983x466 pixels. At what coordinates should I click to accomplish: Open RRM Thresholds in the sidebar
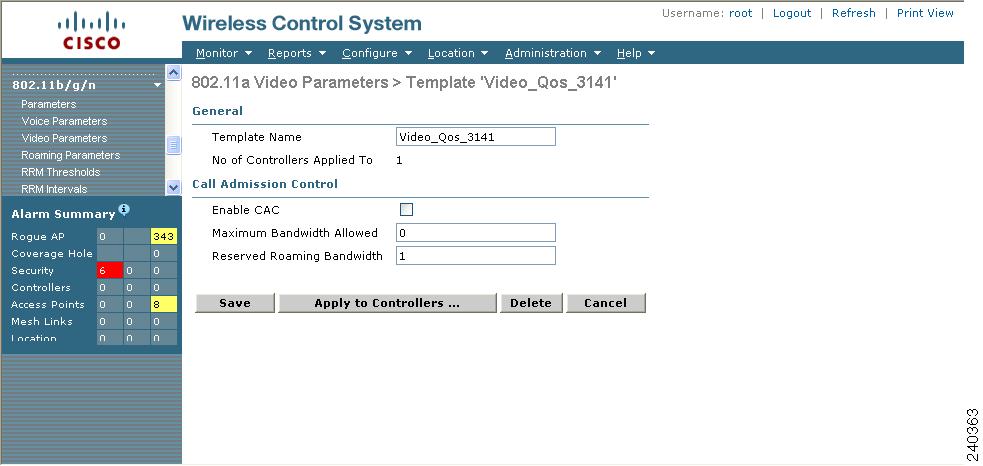pos(60,172)
